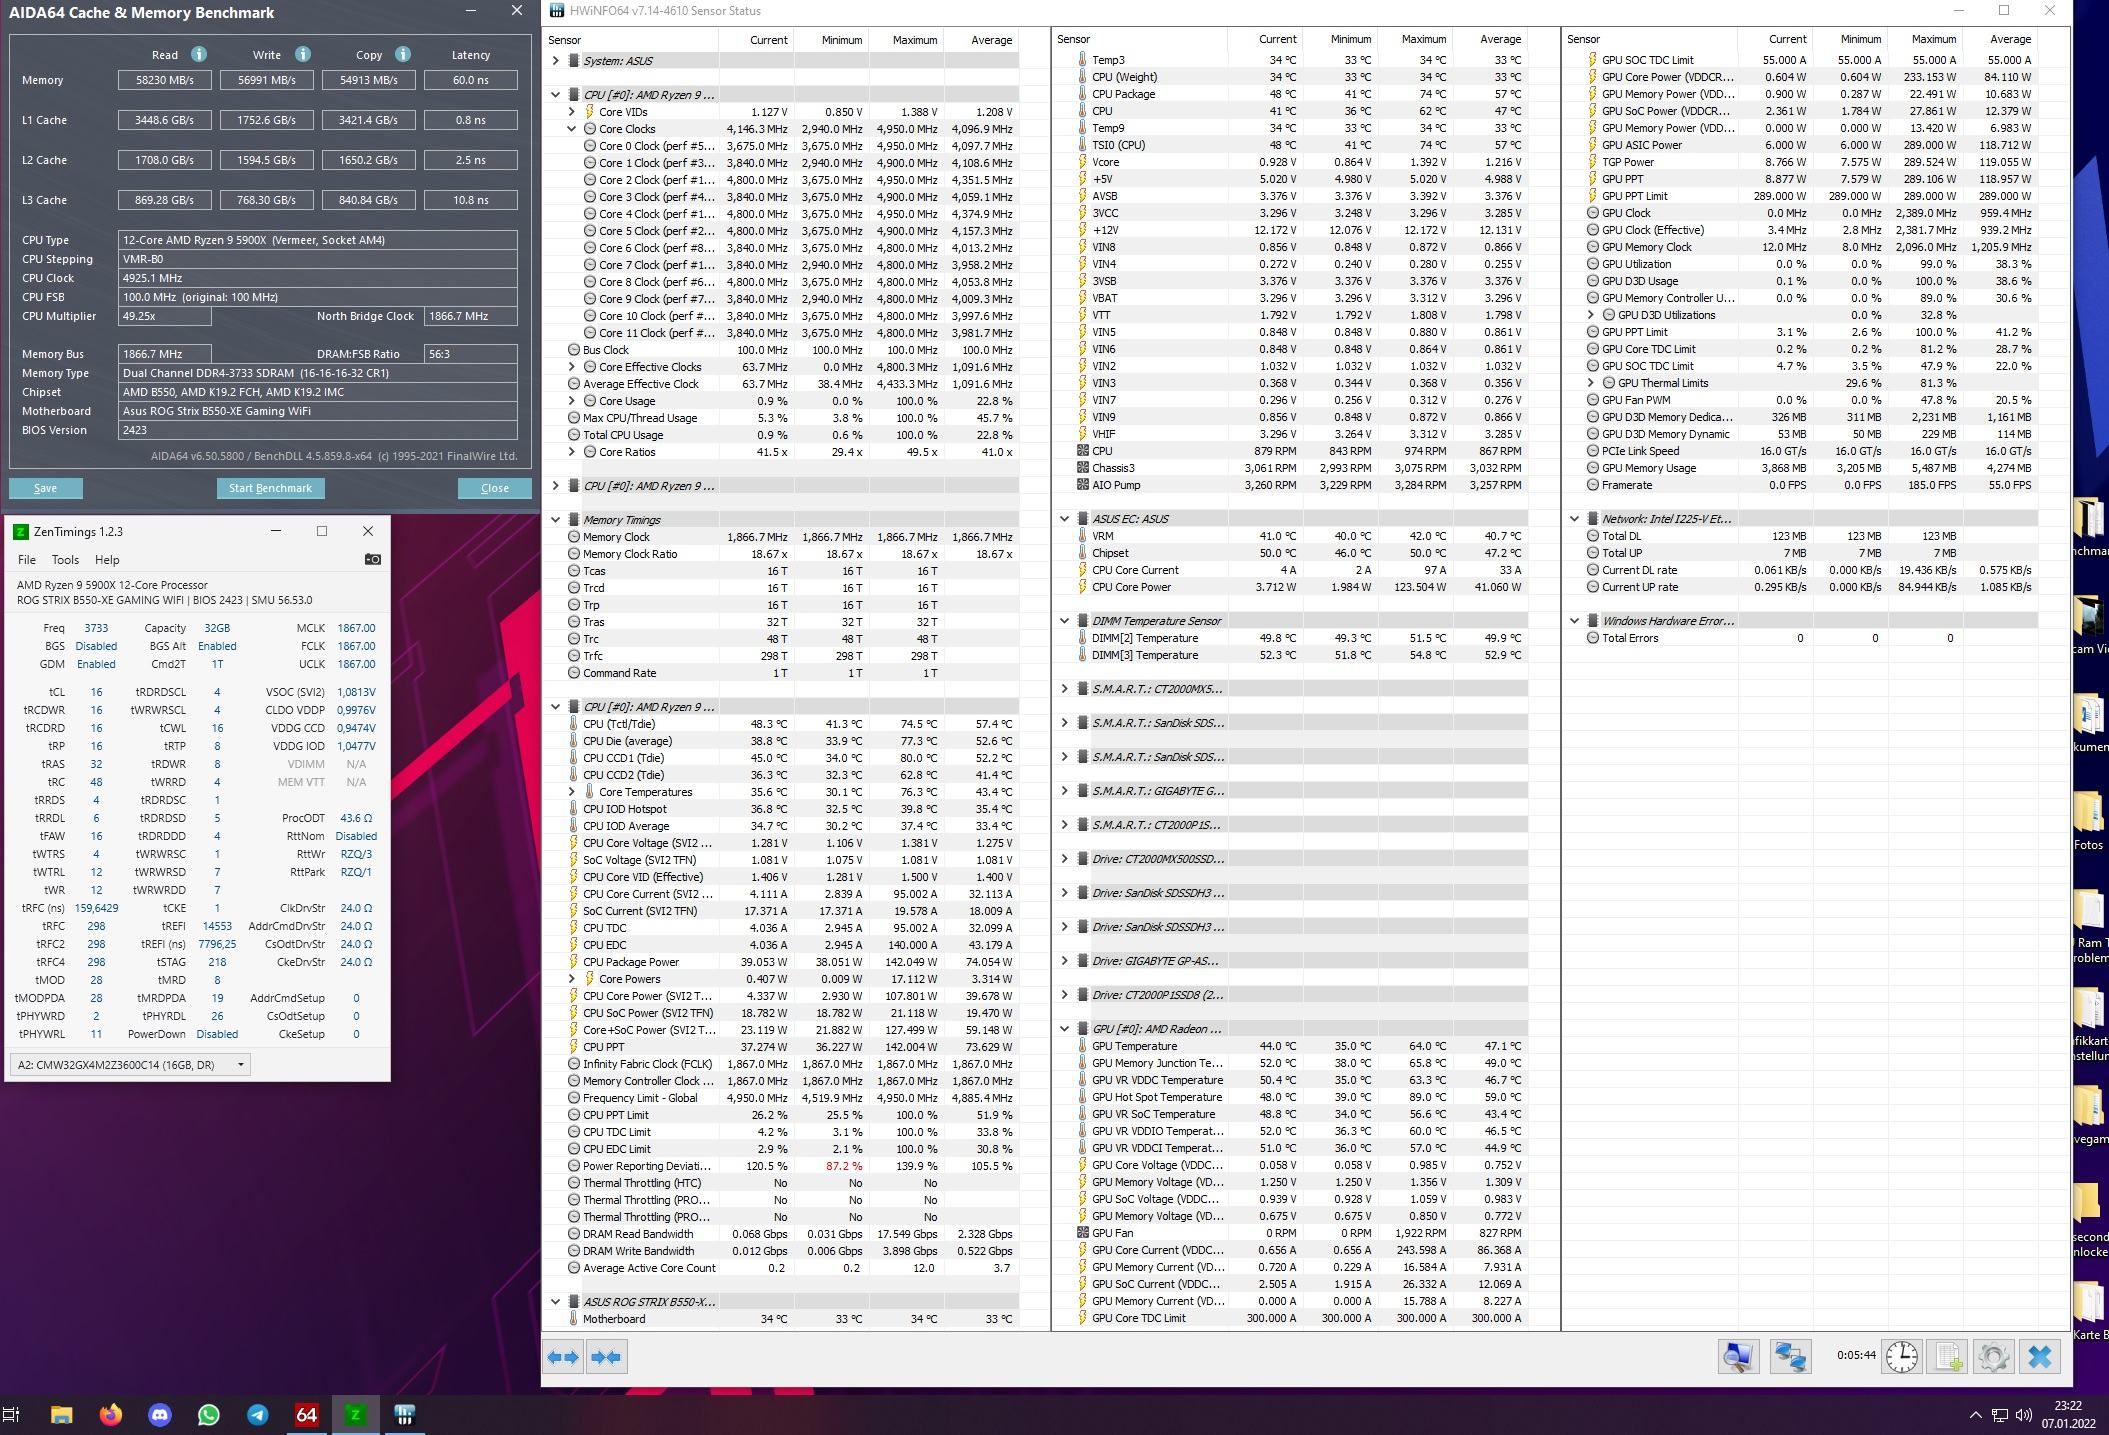This screenshot has width=2109, height=1435.
Task: Expand Core Effective Clocks row
Action: click(x=572, y=367)
